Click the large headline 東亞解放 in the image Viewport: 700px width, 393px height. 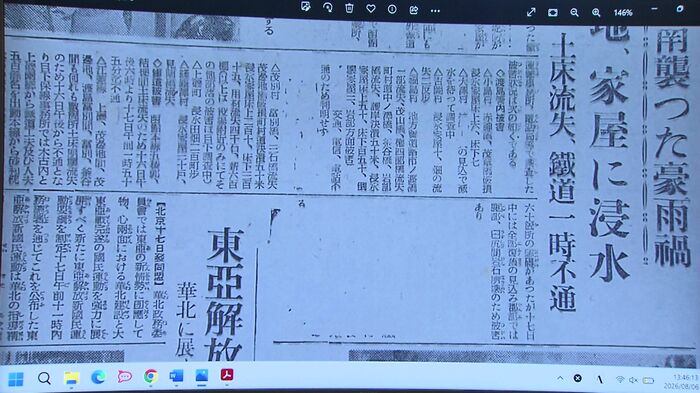click(225, 293)
